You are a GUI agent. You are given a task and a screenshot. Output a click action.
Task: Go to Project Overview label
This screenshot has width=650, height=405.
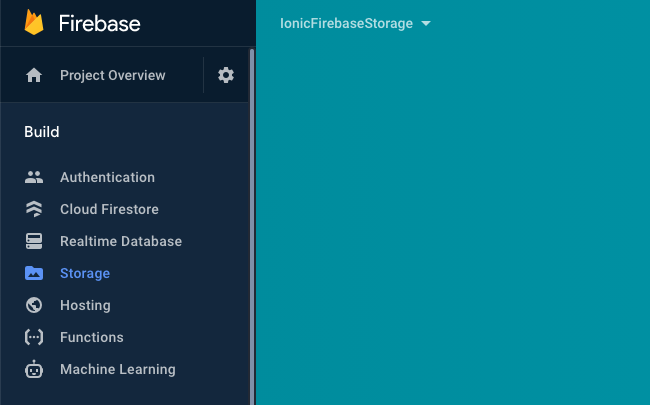[x=112, y=76]
